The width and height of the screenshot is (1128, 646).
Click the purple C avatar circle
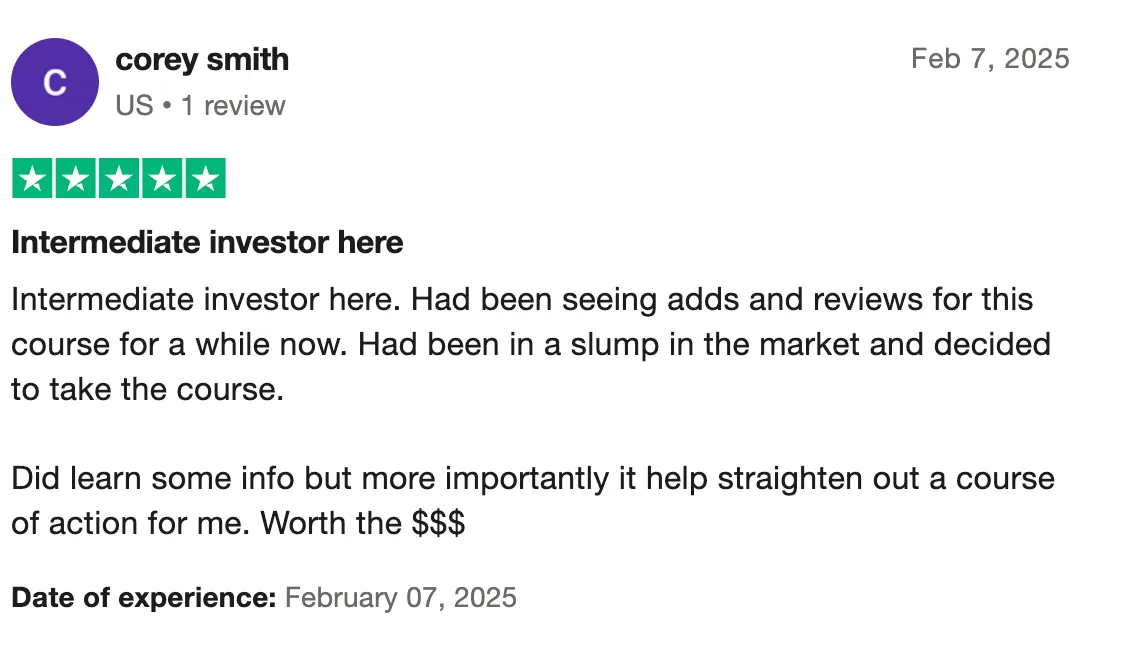point(55,82)
